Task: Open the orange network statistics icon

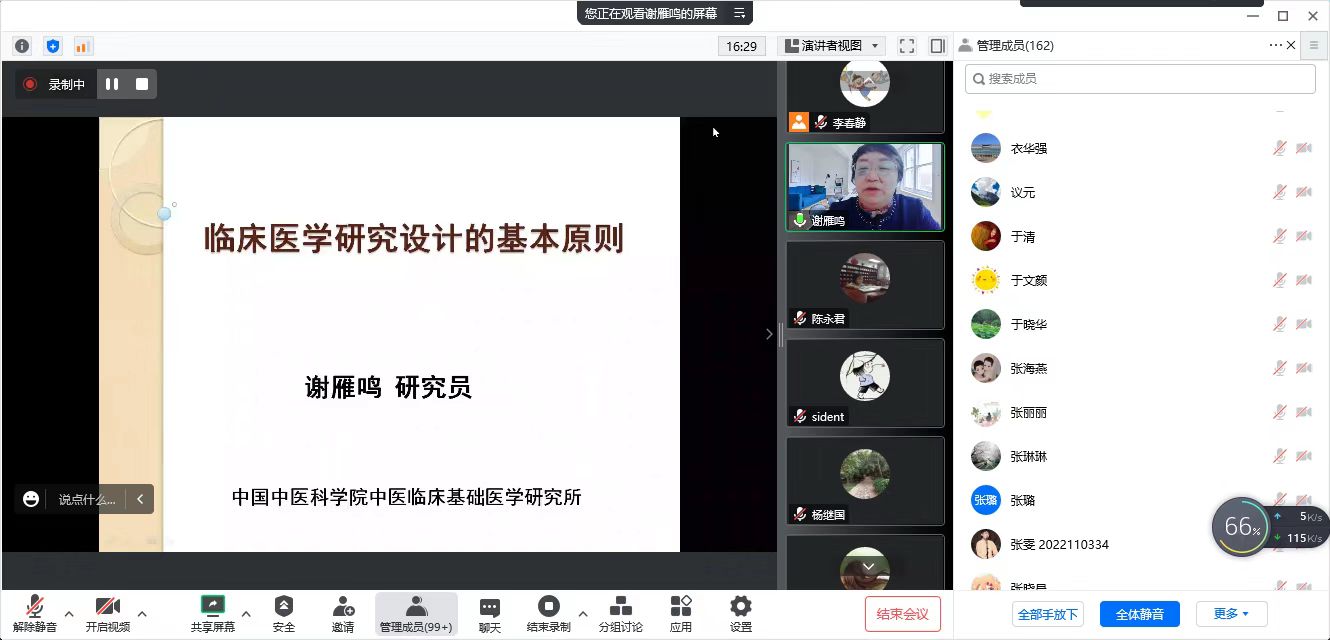Action: 83,46
